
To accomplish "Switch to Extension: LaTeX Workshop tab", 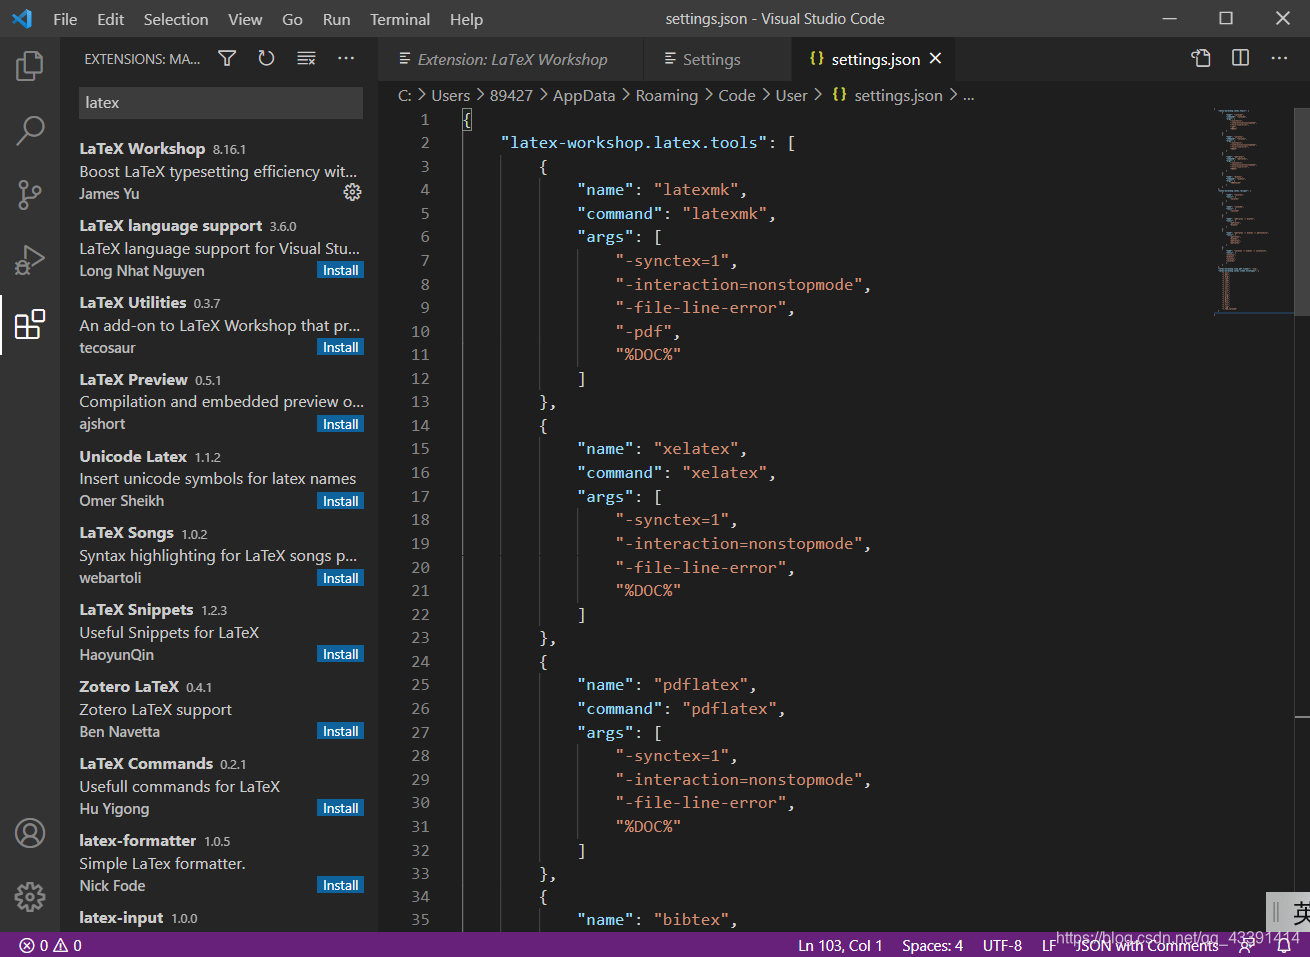I will (x=510, y=59).
